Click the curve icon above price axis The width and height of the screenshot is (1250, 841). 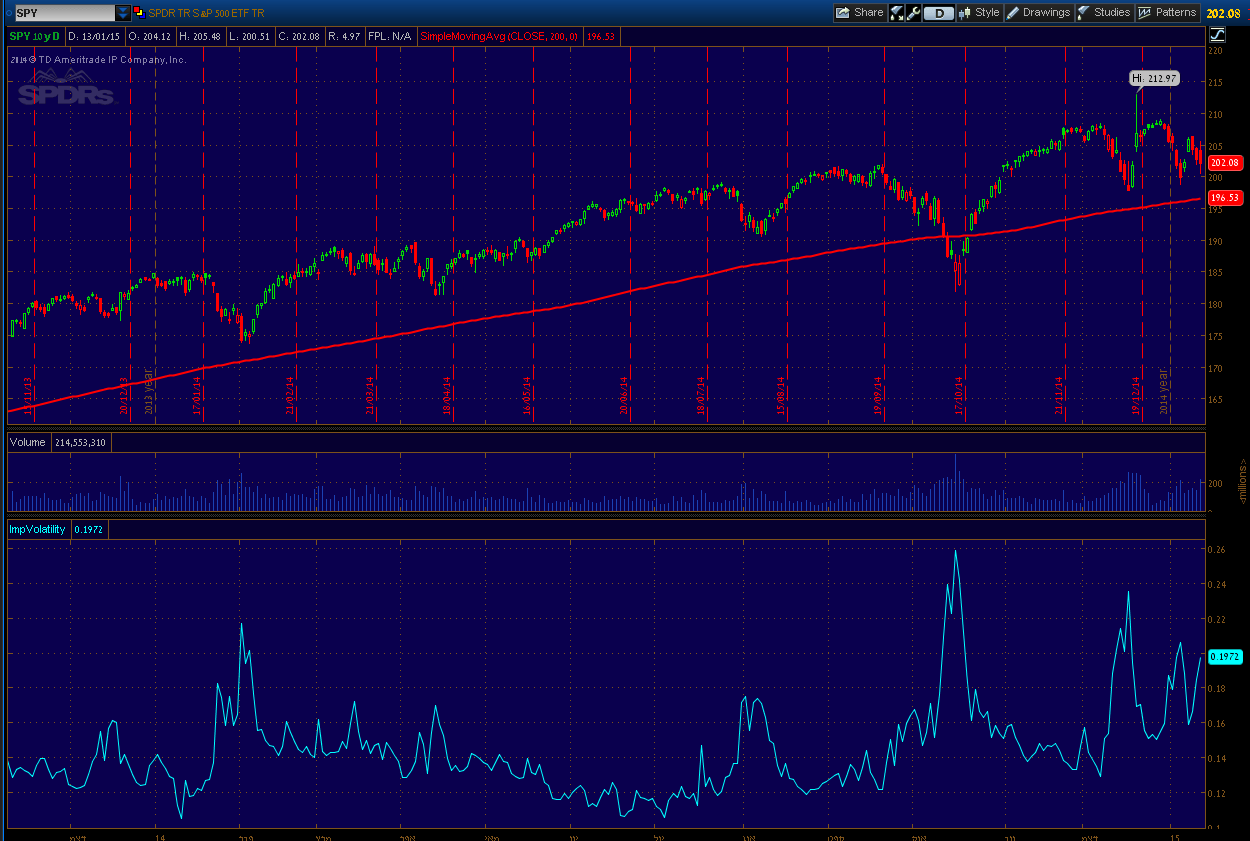pos(1217,34)
